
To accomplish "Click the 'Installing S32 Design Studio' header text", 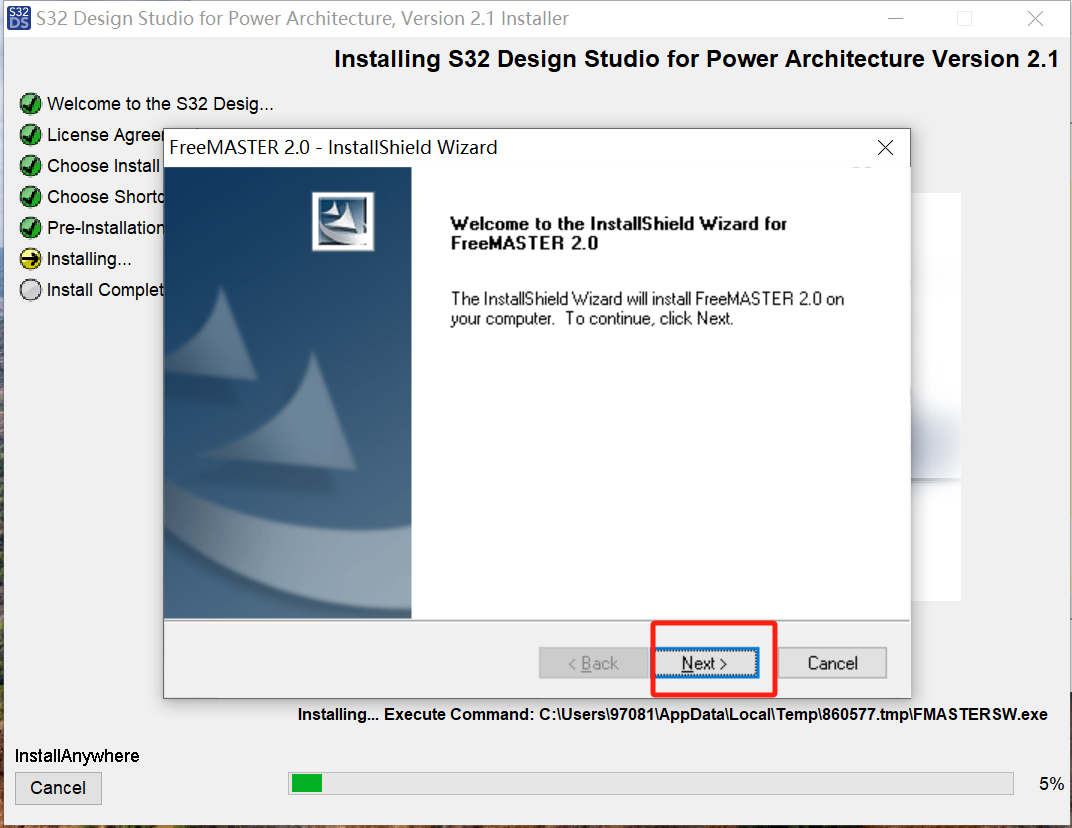I will coord(697,59).
